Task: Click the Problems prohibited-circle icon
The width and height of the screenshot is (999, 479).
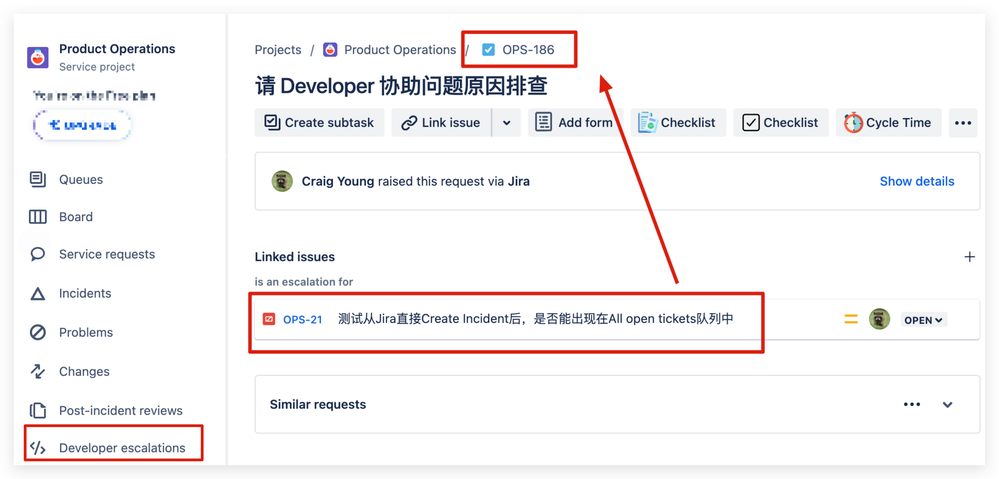Action: tap(38, 332)
